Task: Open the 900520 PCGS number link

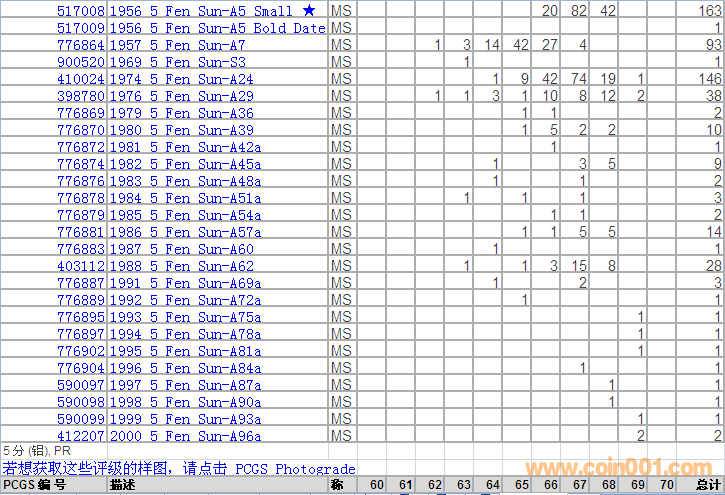Action: pyautogui.click(x=81, y=62)
